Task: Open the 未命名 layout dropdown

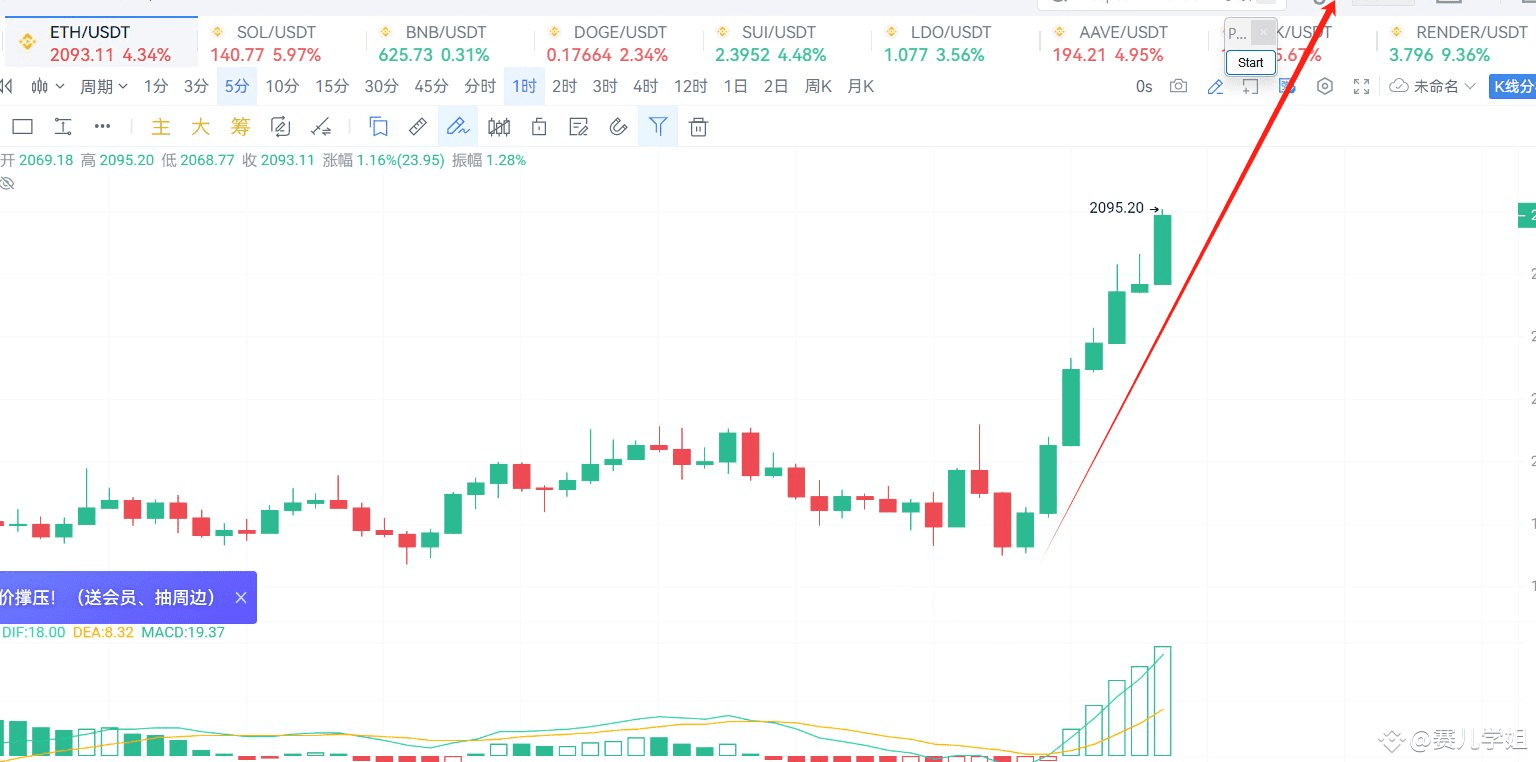Action: (1434, 87)
